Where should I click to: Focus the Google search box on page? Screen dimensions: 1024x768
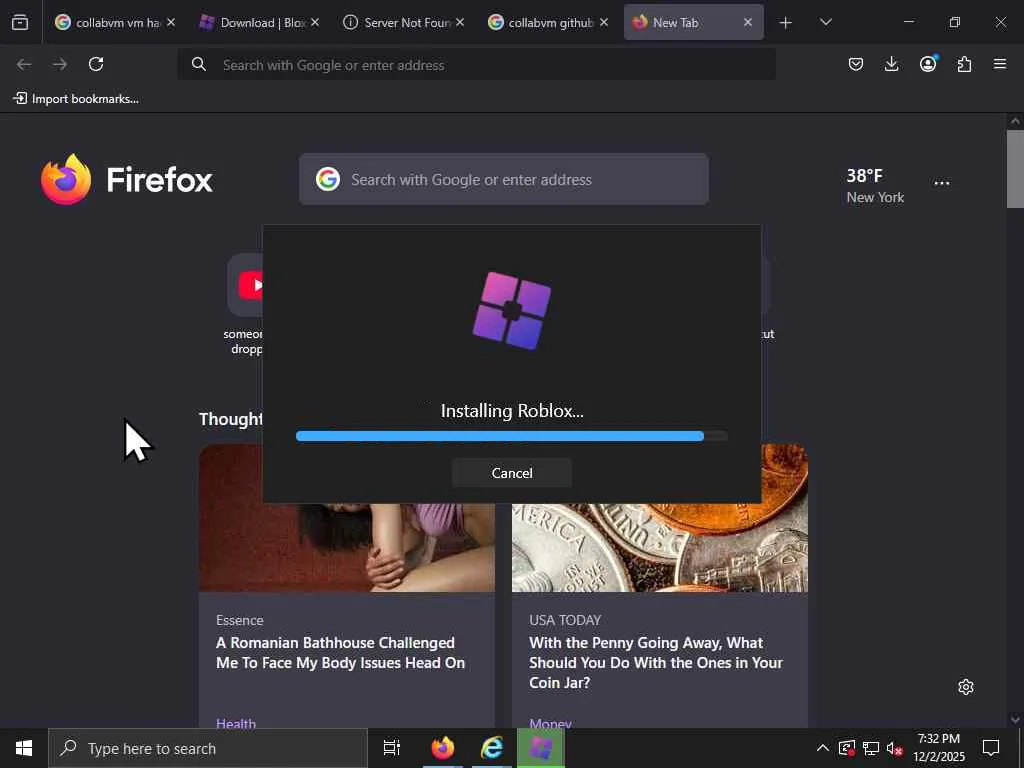click(504, 179)
